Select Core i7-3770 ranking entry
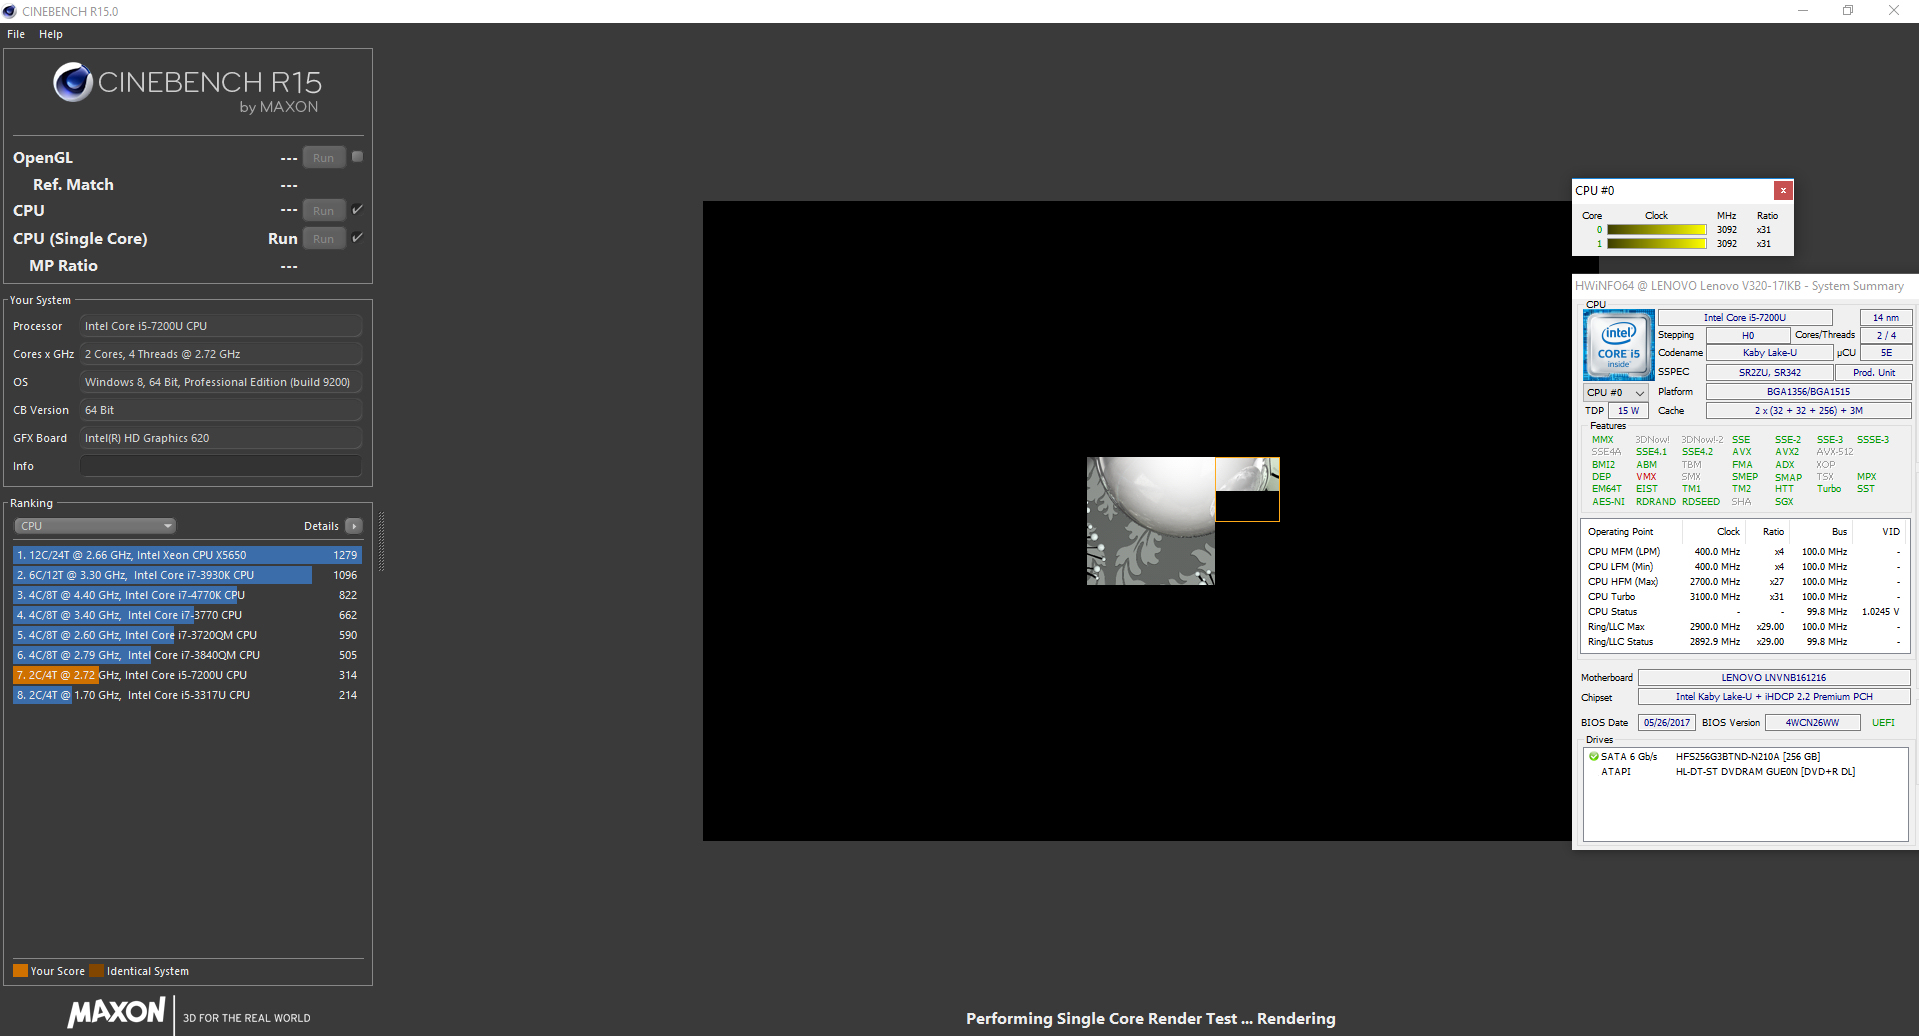 (x=187, y=615)
